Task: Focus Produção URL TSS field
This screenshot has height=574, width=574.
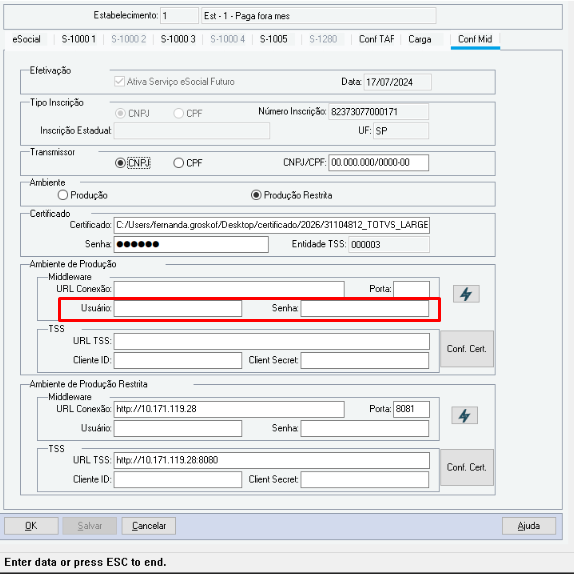Action: click(x=272, y=341)
